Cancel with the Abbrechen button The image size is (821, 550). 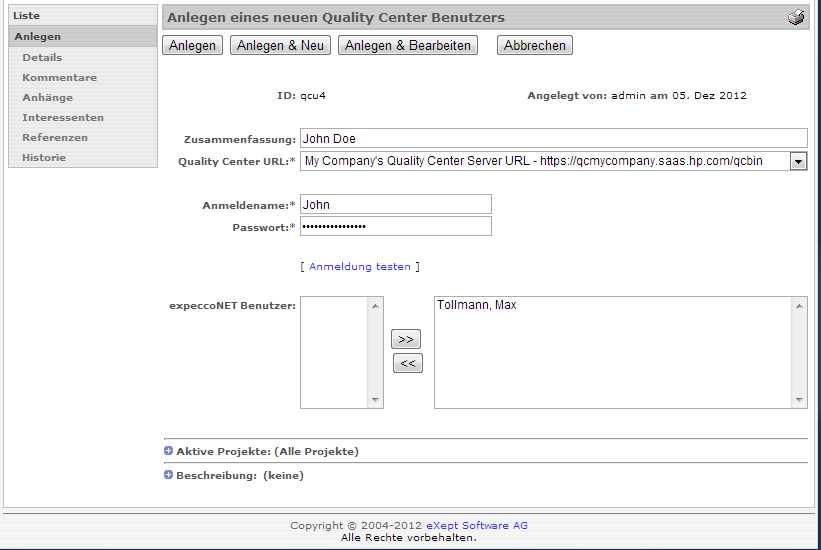[534, 46]
